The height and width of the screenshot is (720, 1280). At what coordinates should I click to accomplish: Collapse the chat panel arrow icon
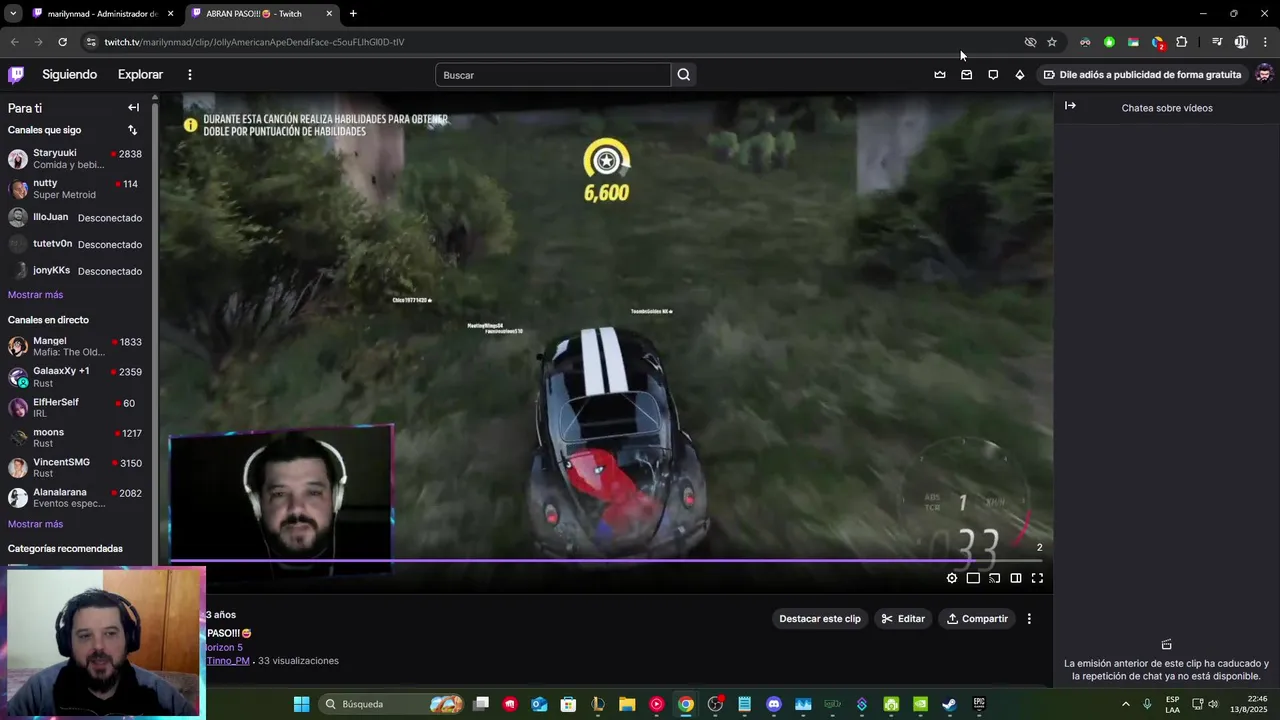point(1070,106)
